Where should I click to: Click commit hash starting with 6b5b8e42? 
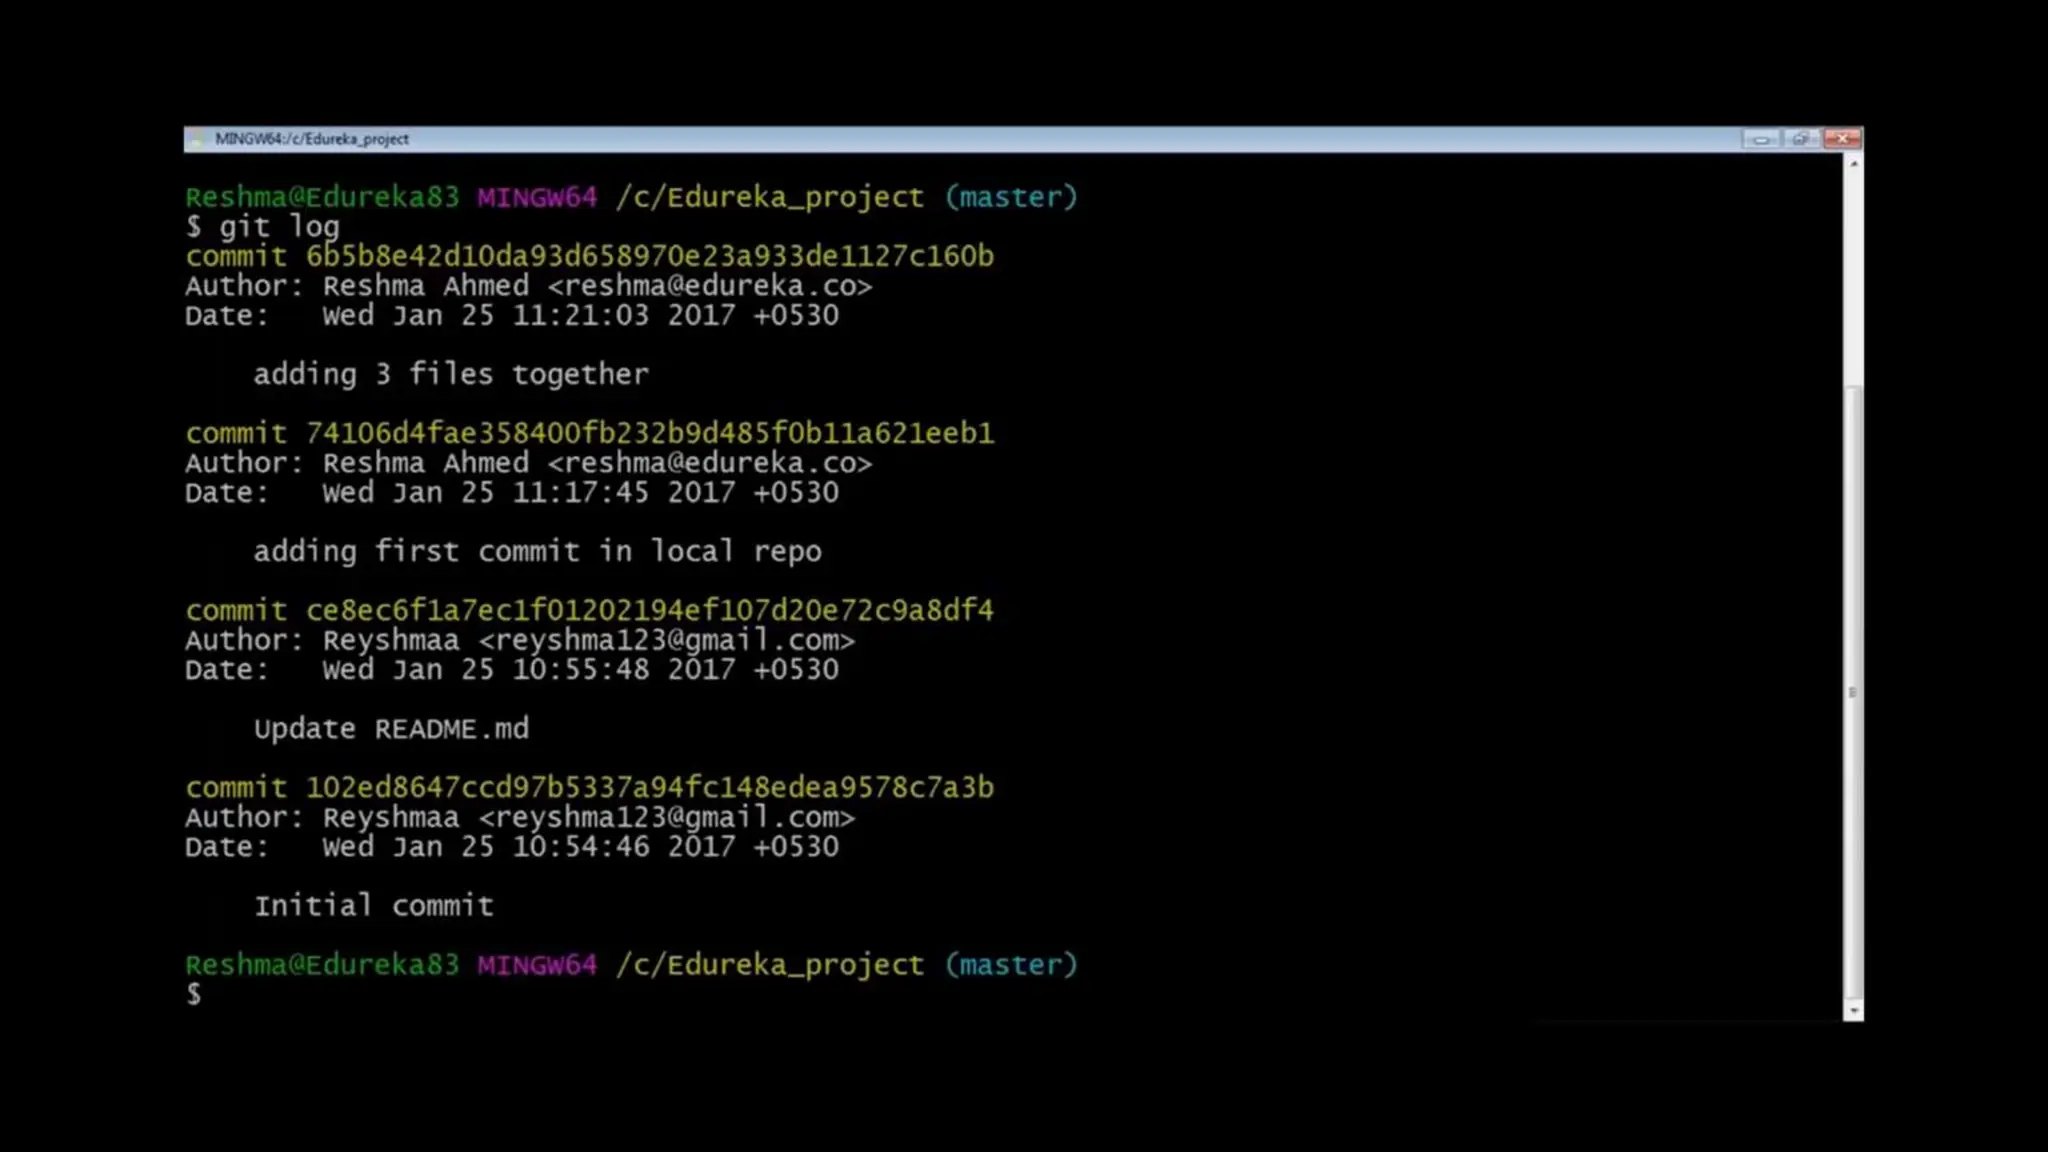pyautogui.click(x=649, y=256)
